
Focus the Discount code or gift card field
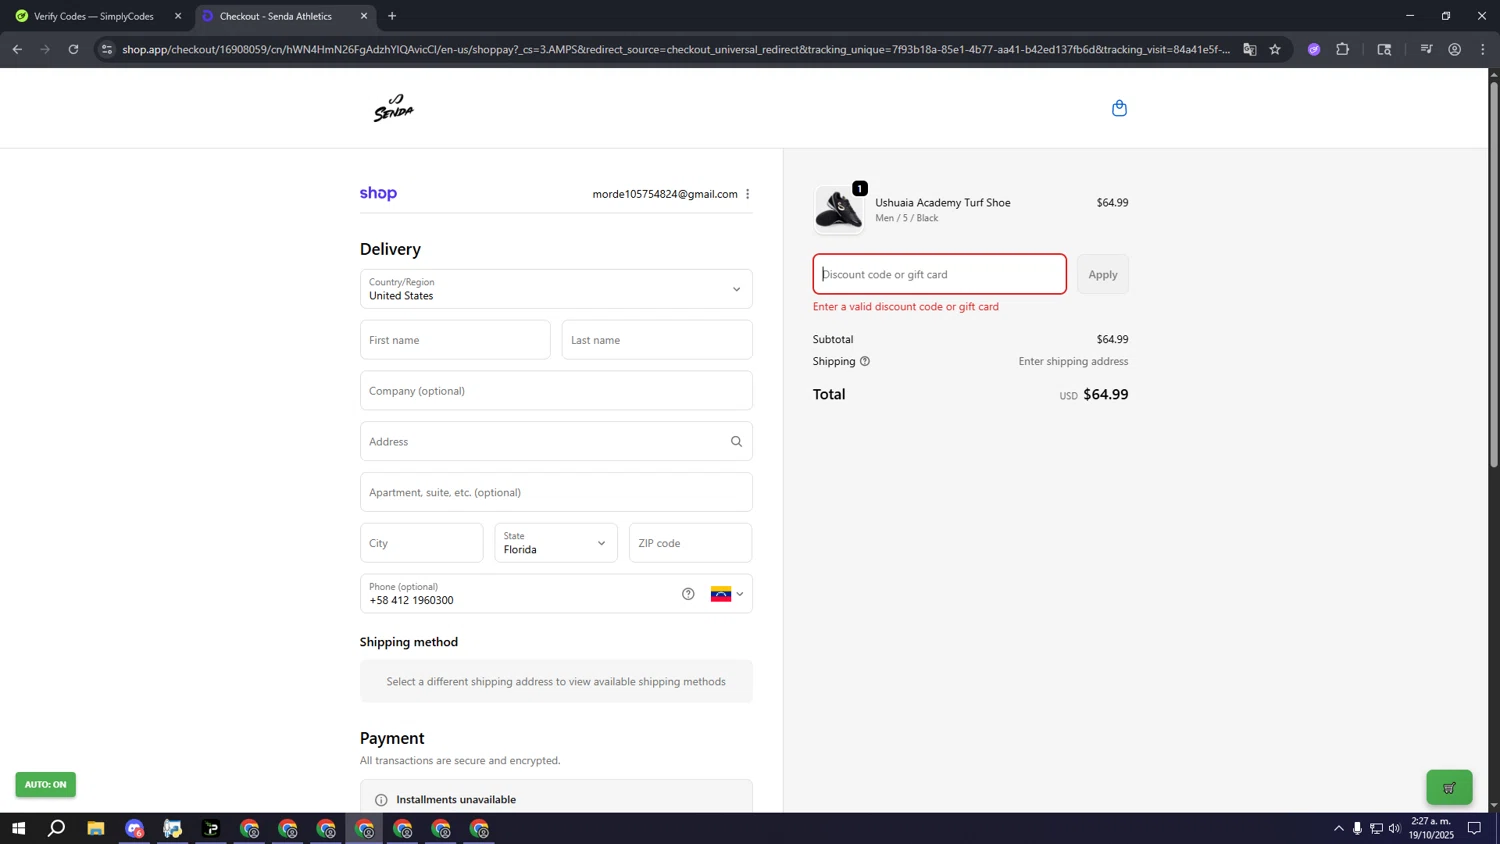click(x=939, y=274)
